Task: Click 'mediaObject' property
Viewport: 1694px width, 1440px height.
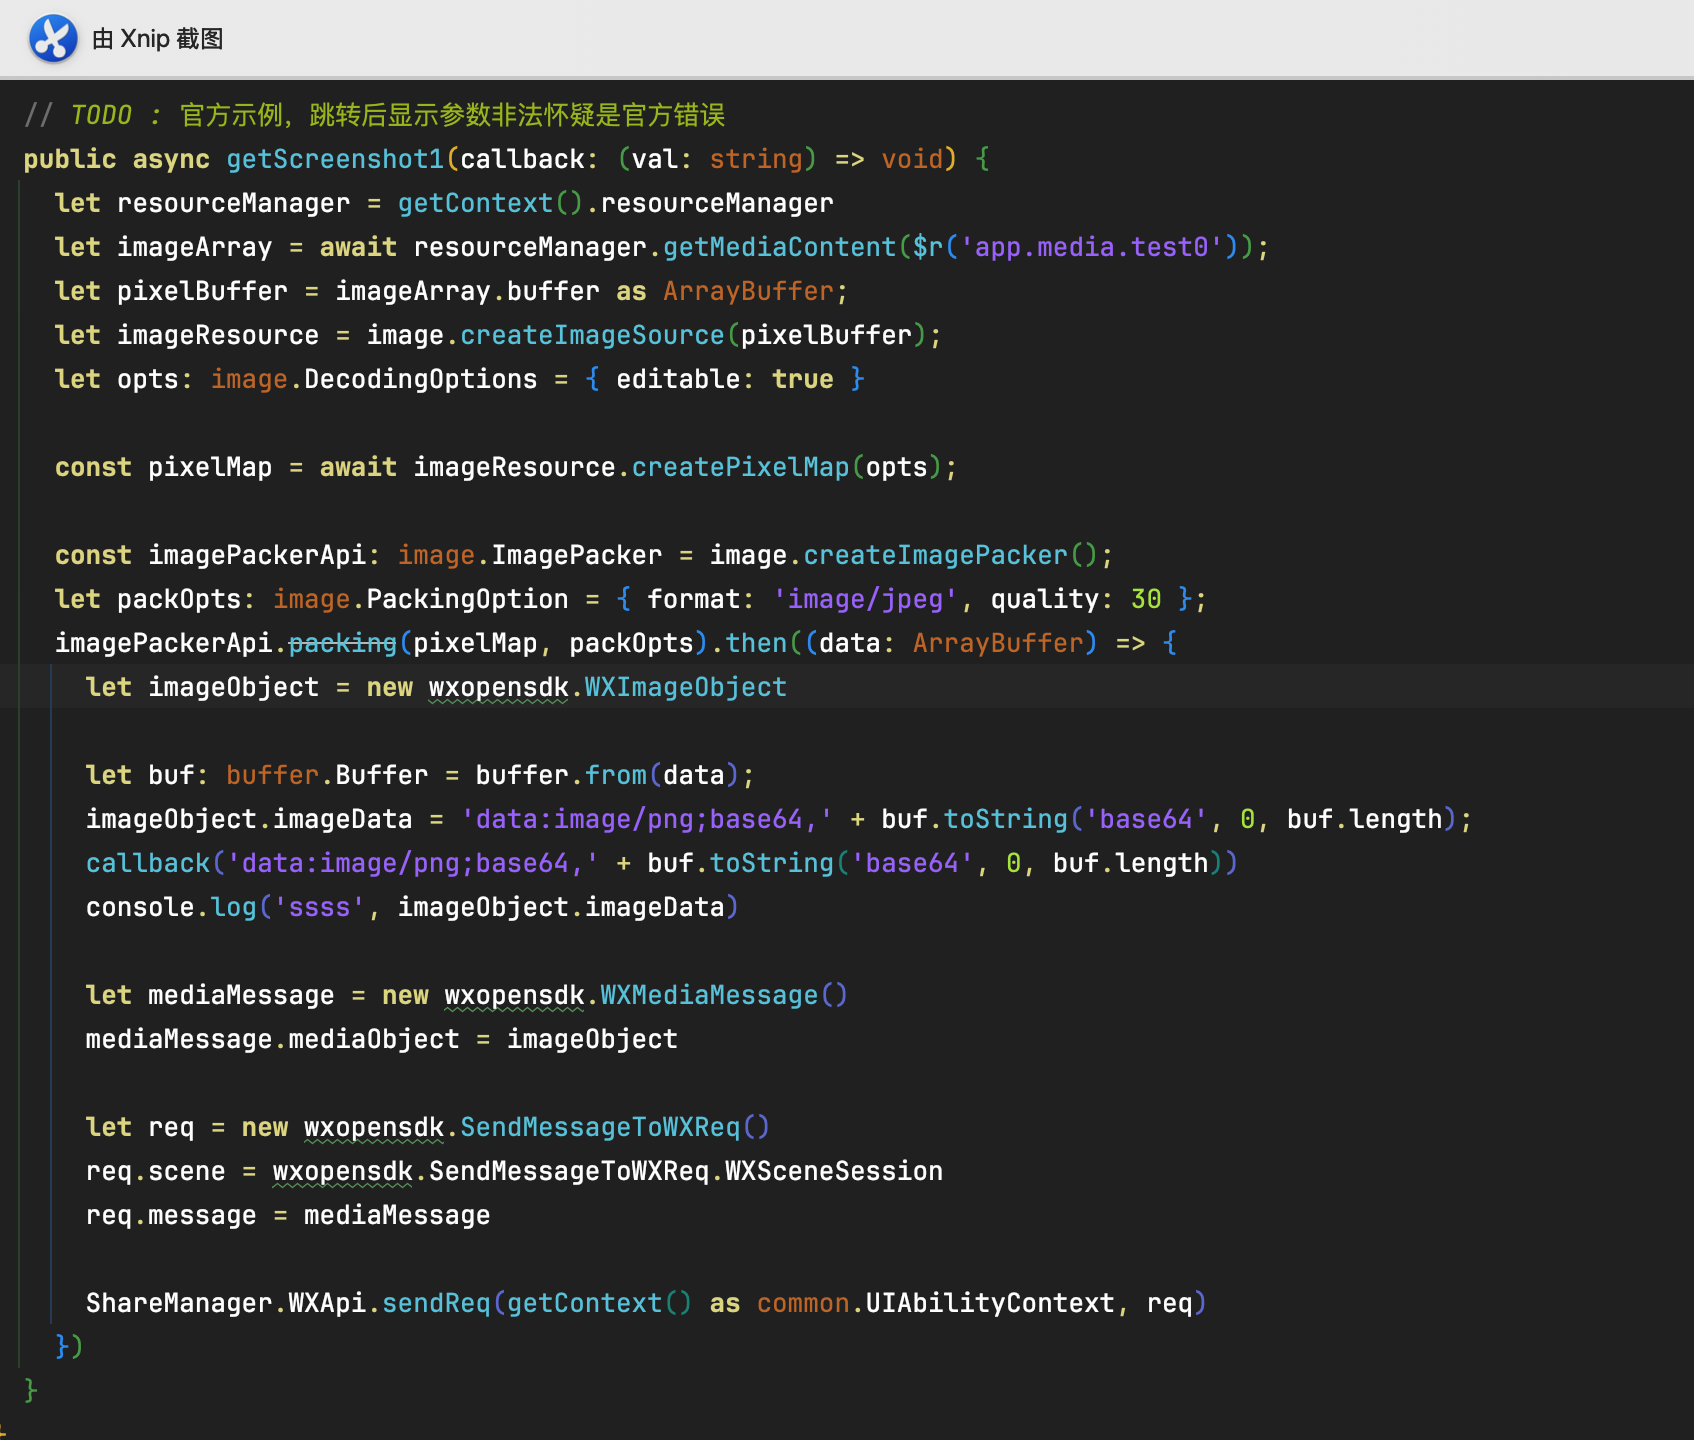Action: pos(374,1039)
